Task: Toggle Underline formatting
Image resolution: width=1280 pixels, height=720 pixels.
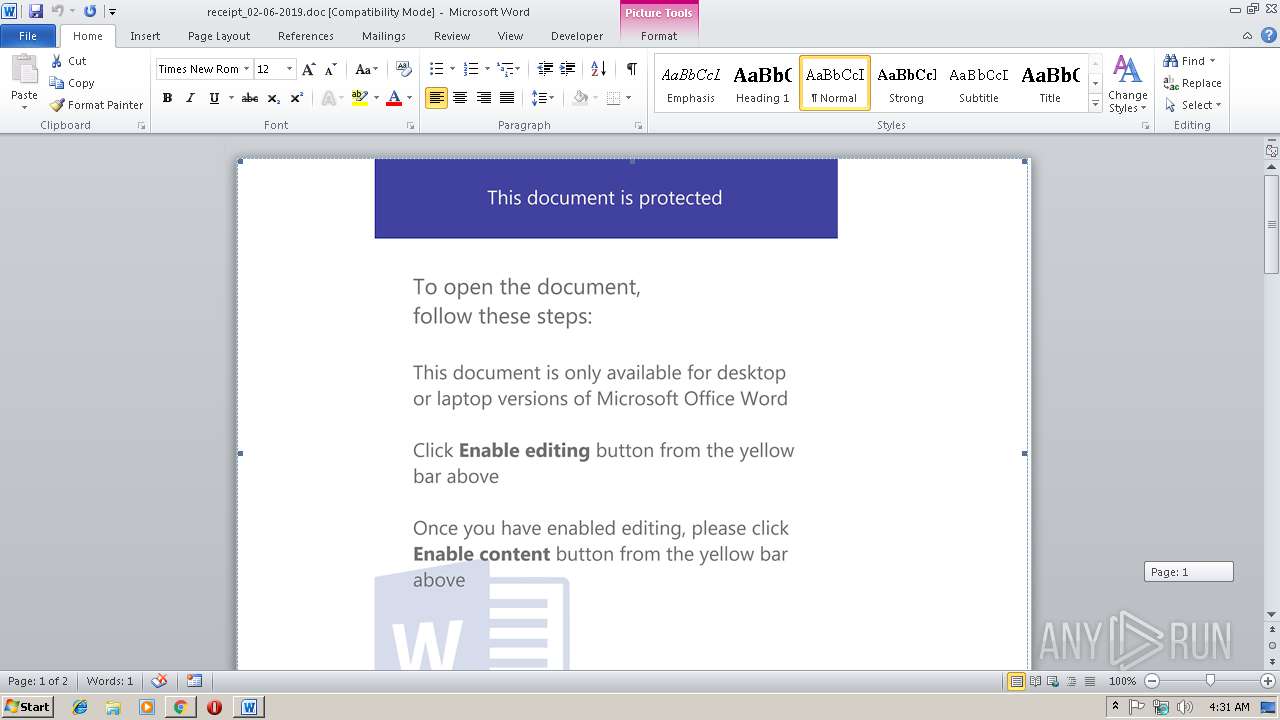Action: 214,98
